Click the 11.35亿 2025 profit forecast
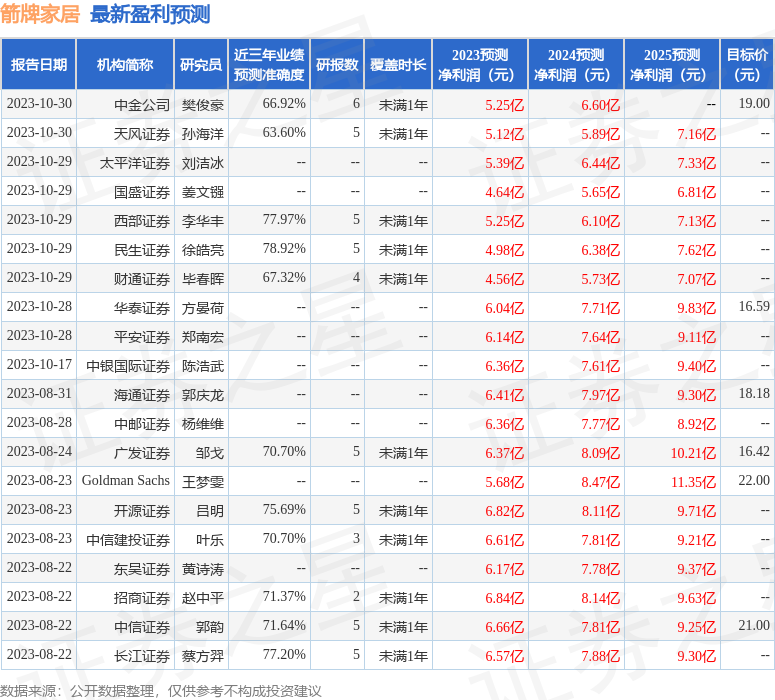Screen dimensions: 775x700 693,482
